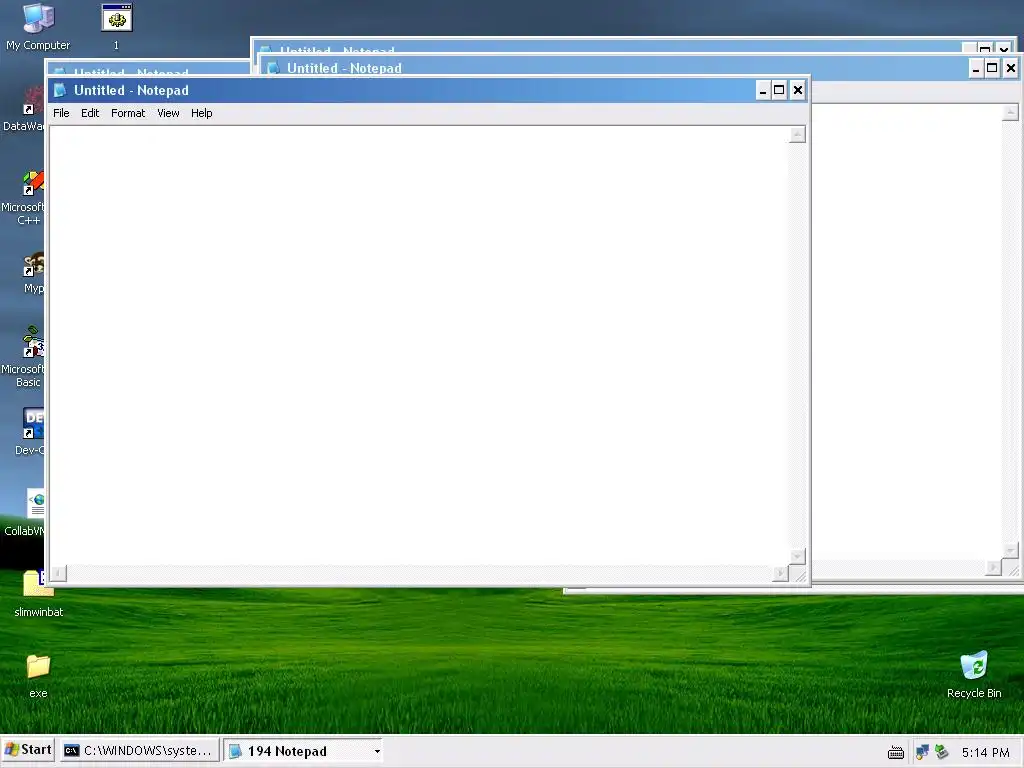The height and width of the screenshot is (768, 1024).
Task: Select the Myp desktop shortcut
Action: 33,273
